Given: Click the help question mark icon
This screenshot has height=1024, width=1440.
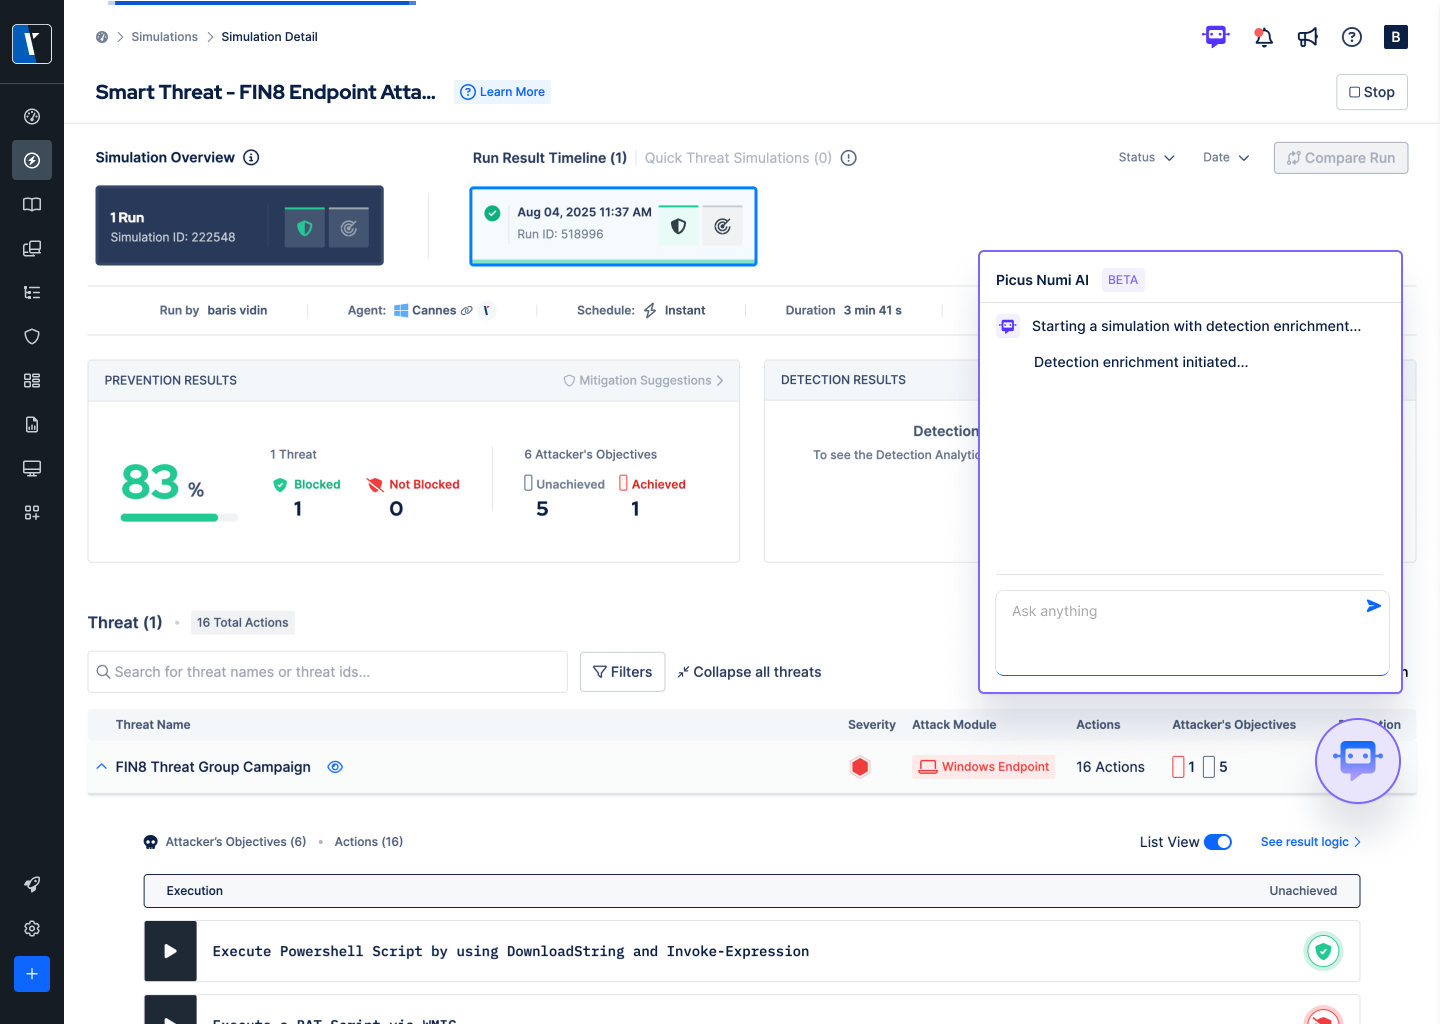Looking at the screenshot, I should click(1351, 36).
